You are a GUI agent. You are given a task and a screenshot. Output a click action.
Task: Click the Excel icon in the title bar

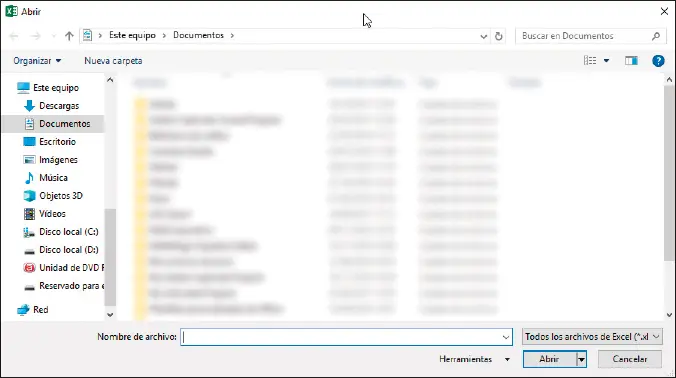[x=11, y=11]
